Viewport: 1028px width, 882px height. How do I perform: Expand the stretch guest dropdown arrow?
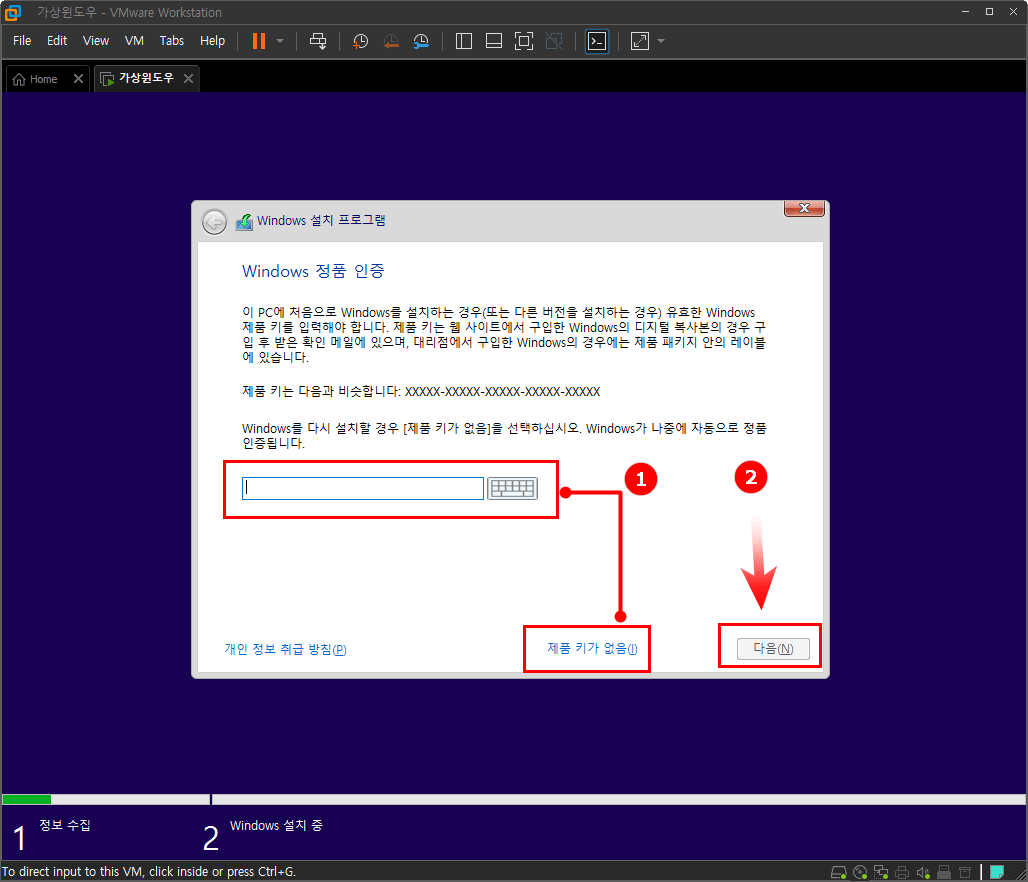pyautogui.click(x=661, y=41)
